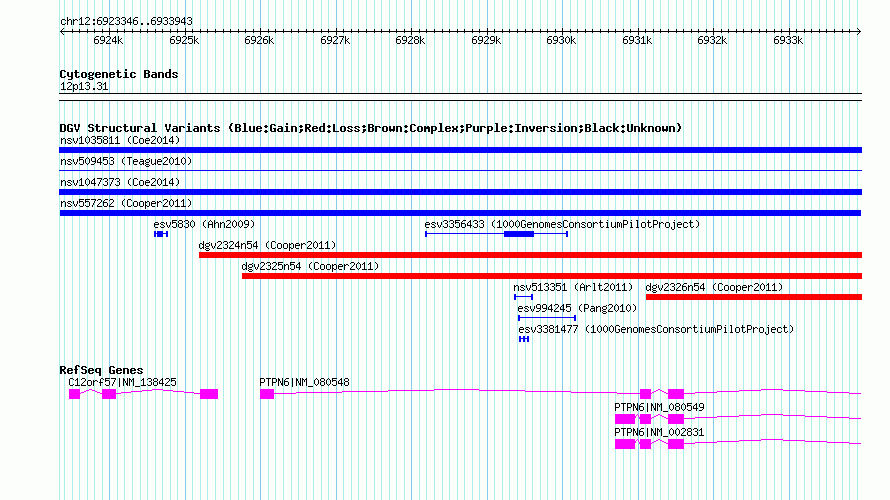Click the Cytogenetic Bands track title
Viewport: 890px width, 500px height.
pyautogui.click(x=119, y=74)
